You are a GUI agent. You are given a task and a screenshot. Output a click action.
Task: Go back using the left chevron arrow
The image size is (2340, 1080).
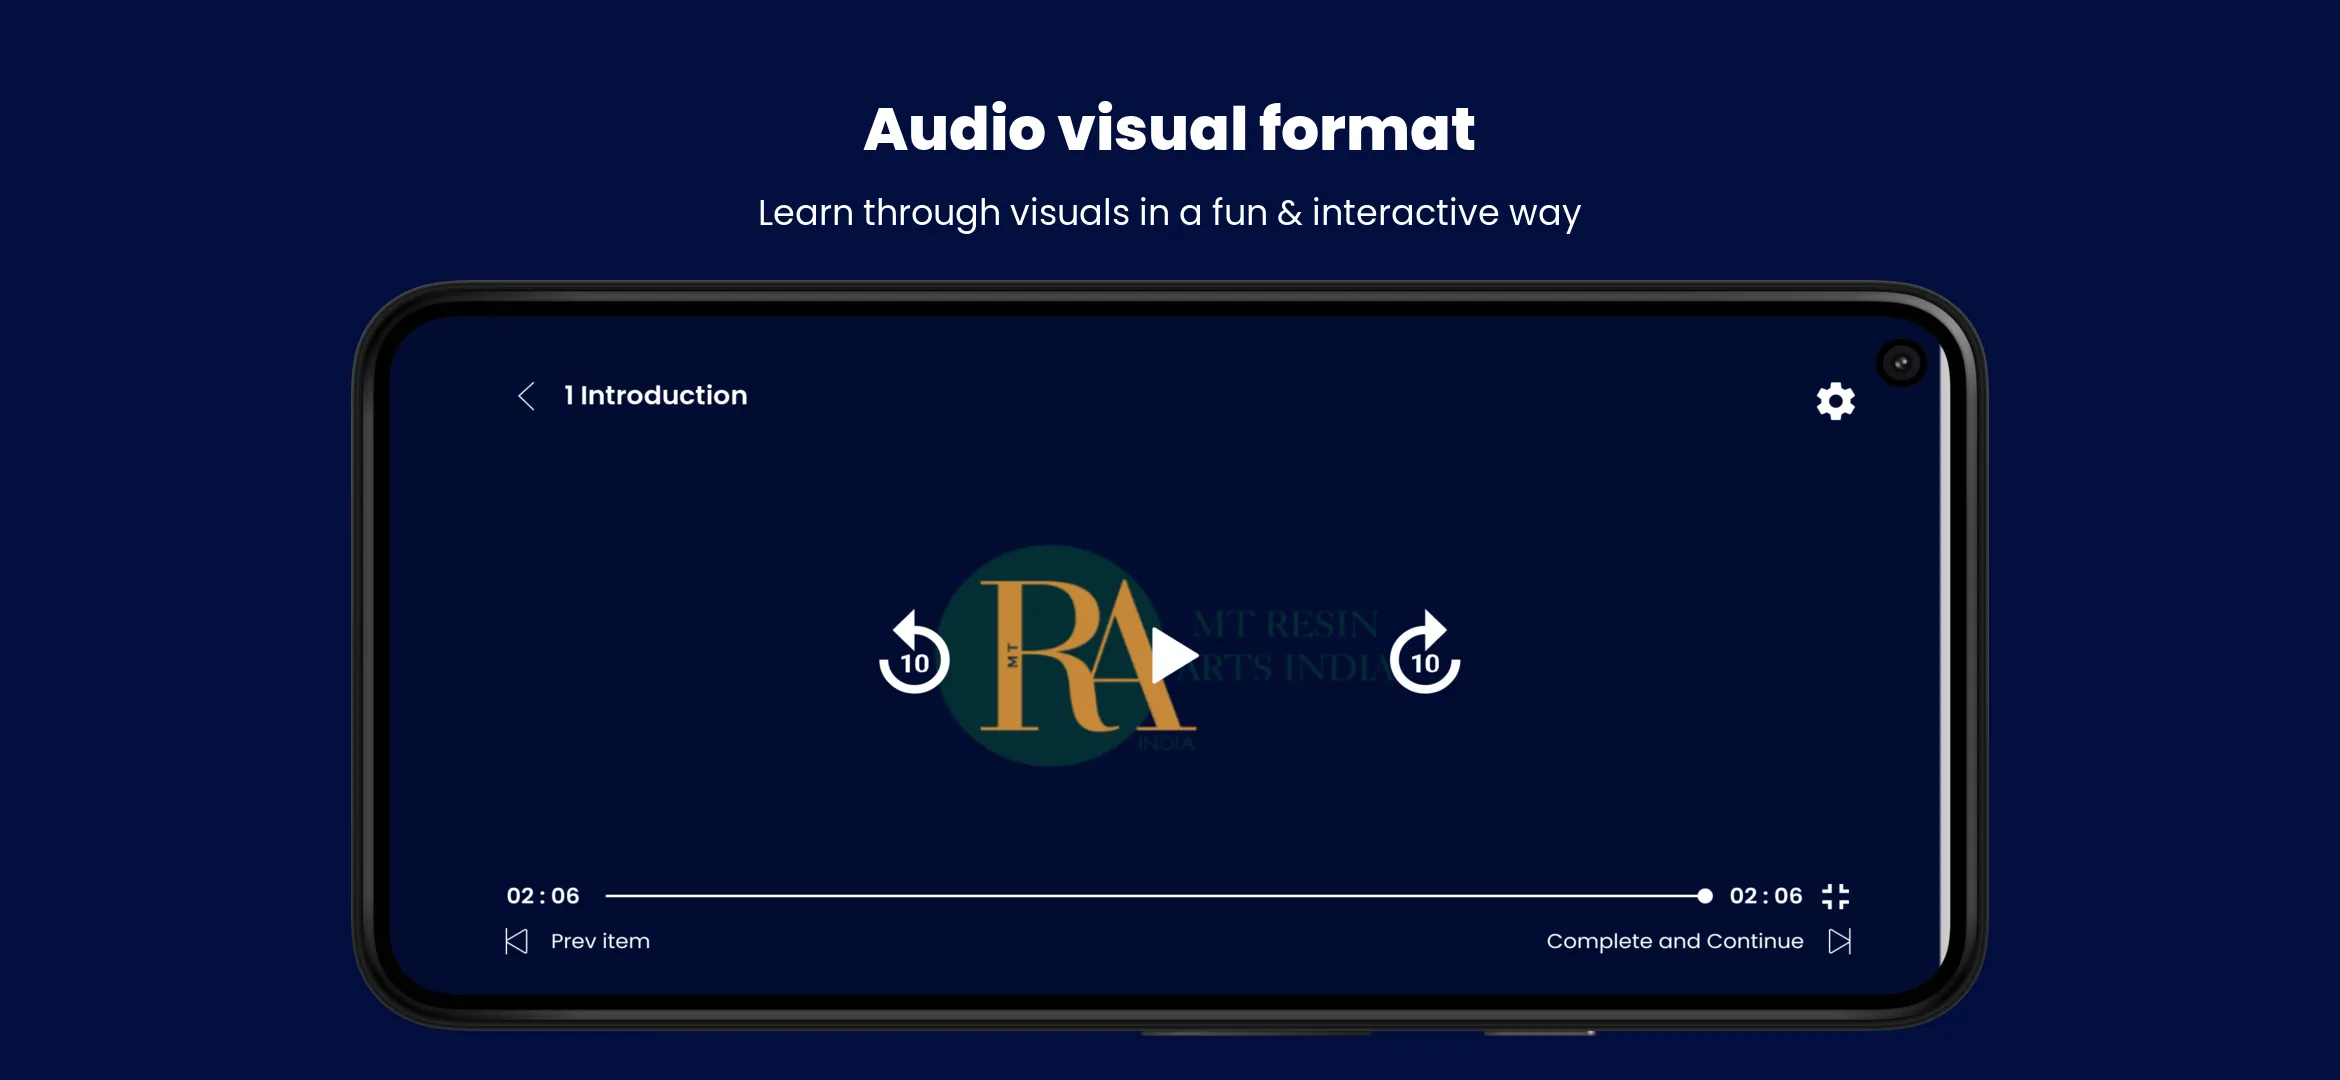527,396
